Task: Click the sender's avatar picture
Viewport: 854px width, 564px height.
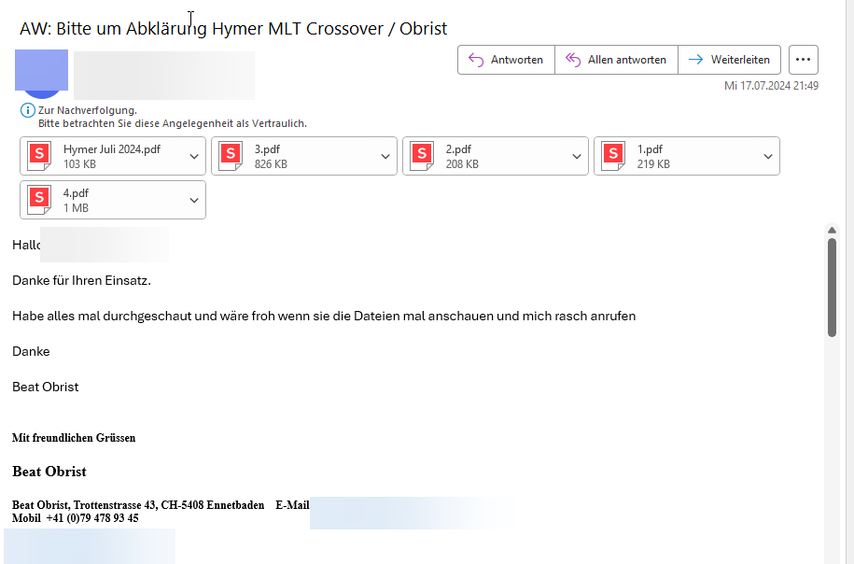Action: (42, 74)
